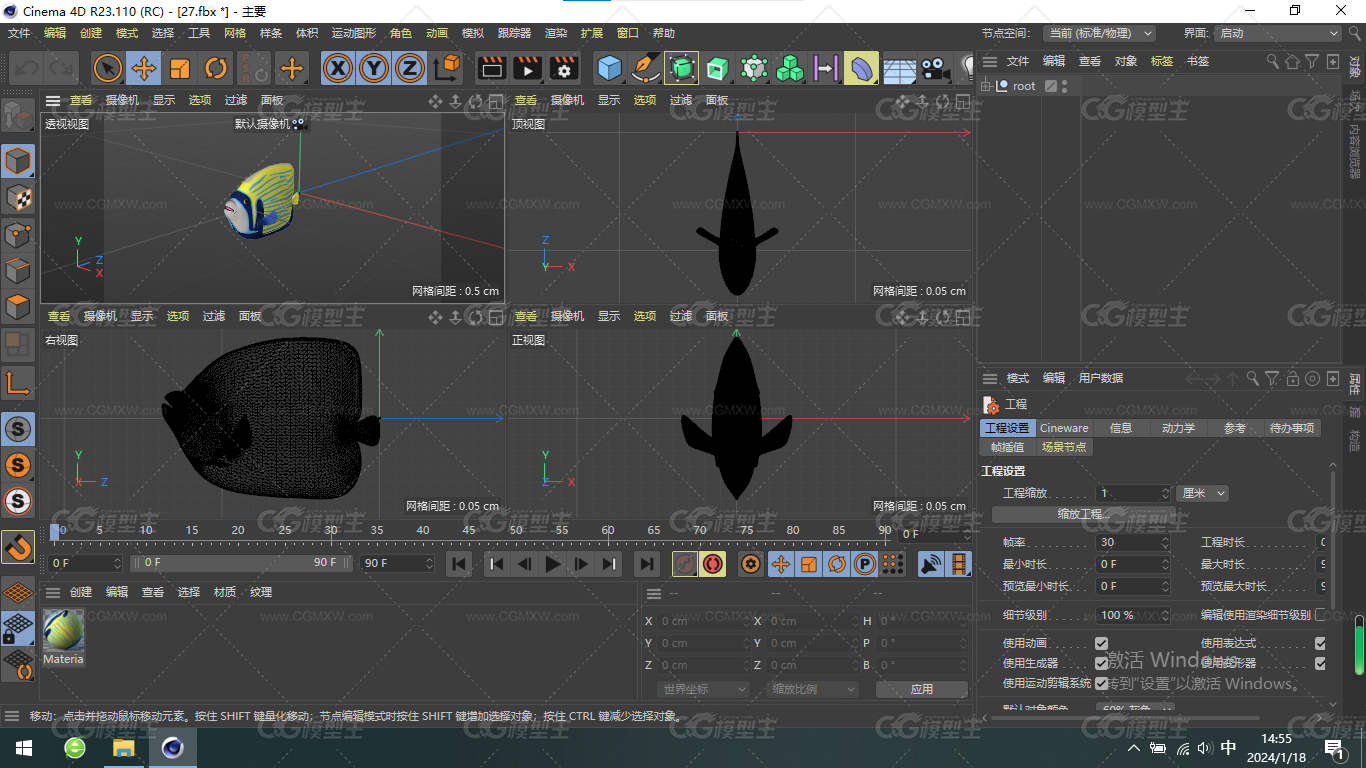Viewport: 1366px width, 768px height.
Task: Click the 缩放工程... button
Action: pos(1084,514)
